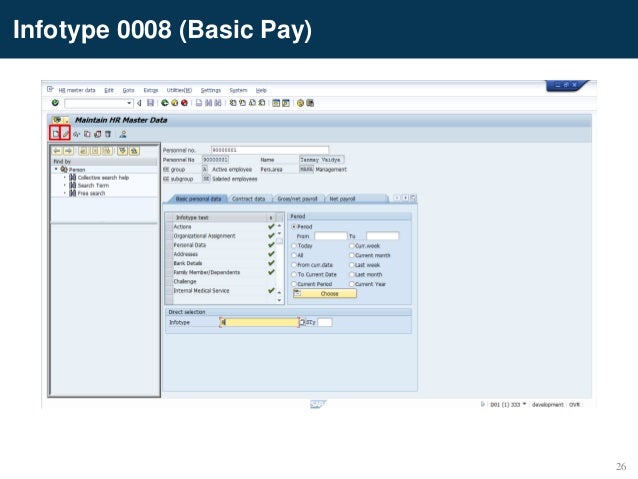Click the Delete trash can icon

108,134
